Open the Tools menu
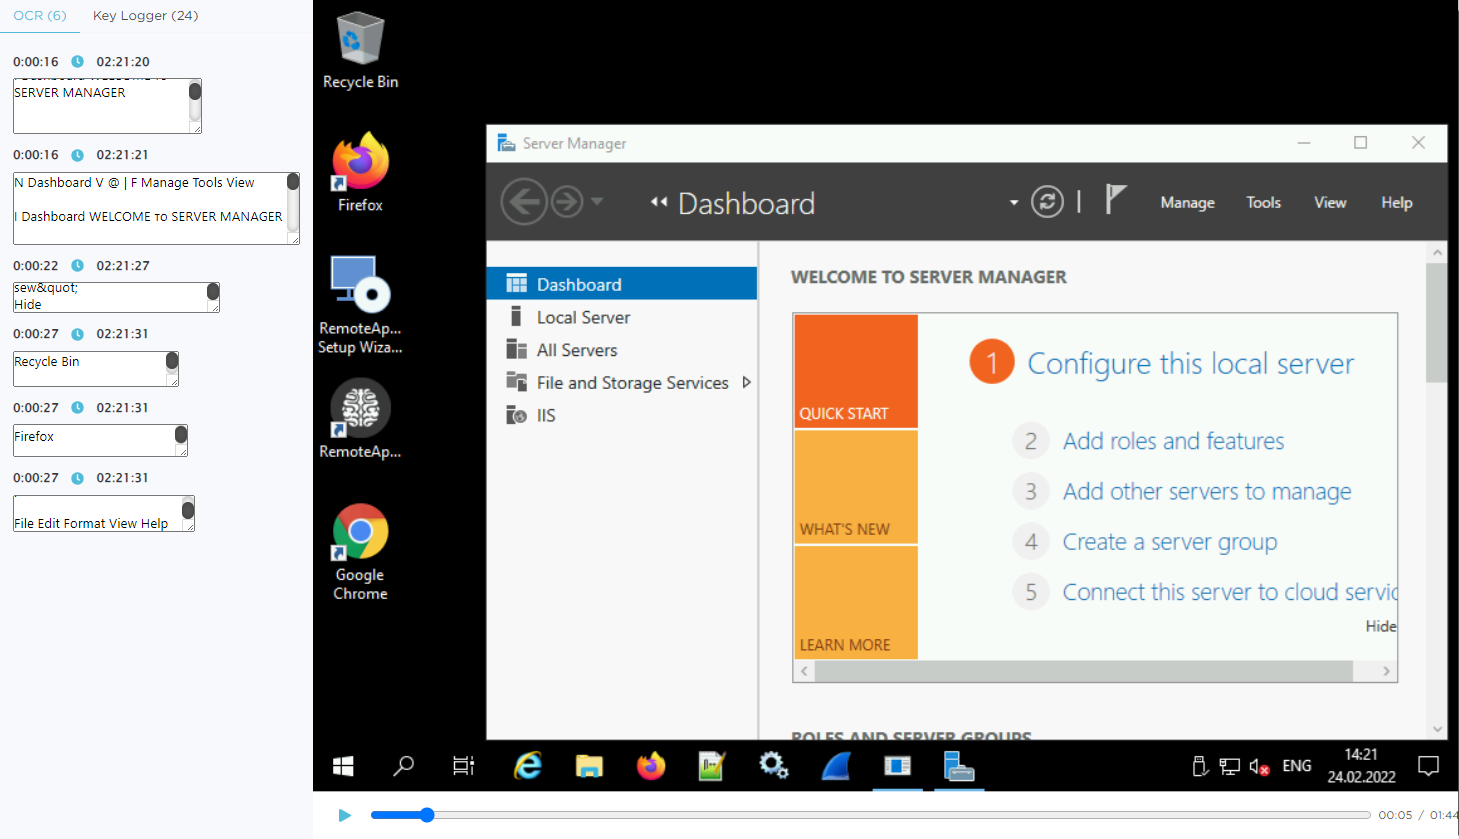The height and width of the screenshot is (839, 1459). (1264, 202)
